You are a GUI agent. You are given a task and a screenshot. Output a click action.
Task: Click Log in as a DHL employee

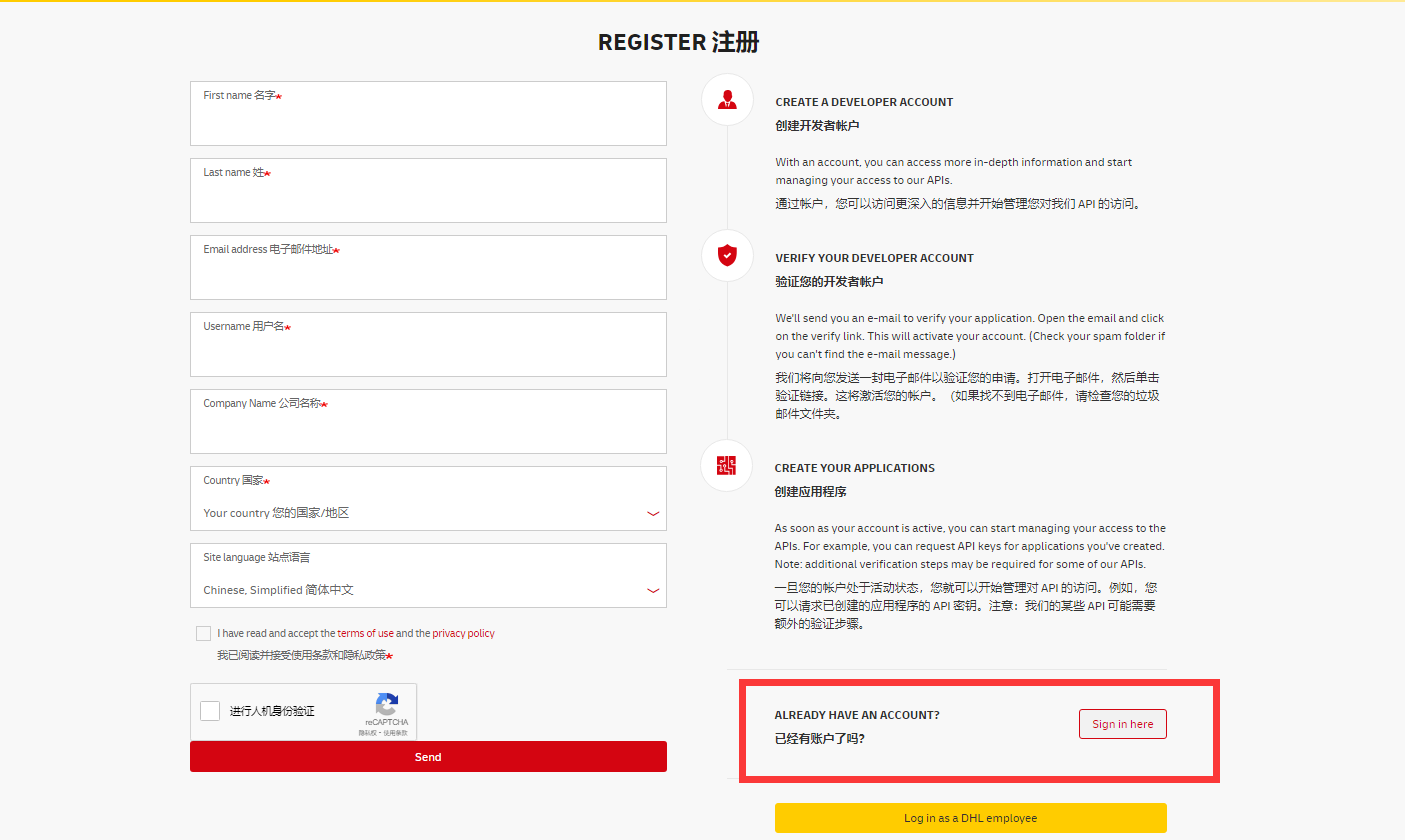pyautogui.click(x=970, y=818)
